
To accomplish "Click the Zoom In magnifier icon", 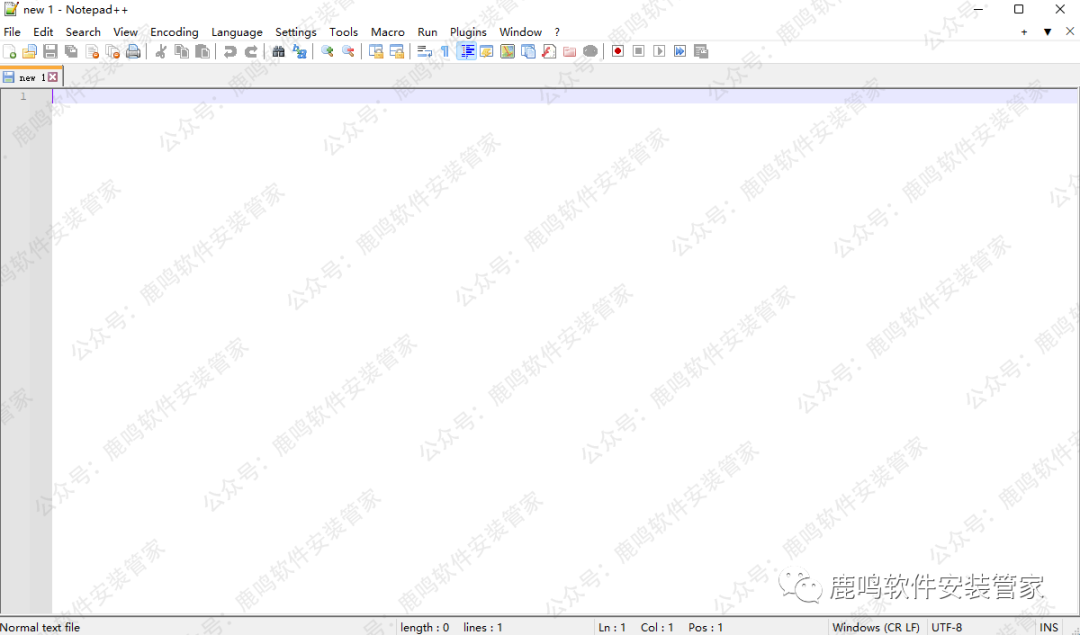I will pos(327,52).
